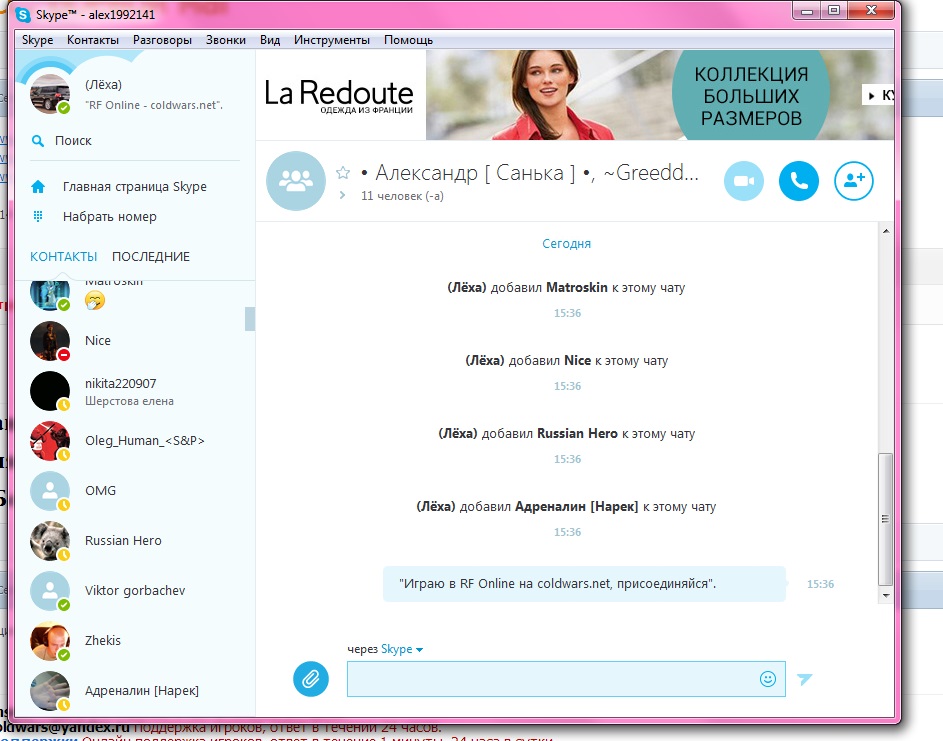
Task: Select the nikita220907 contact name
Action: click(120, 384)
